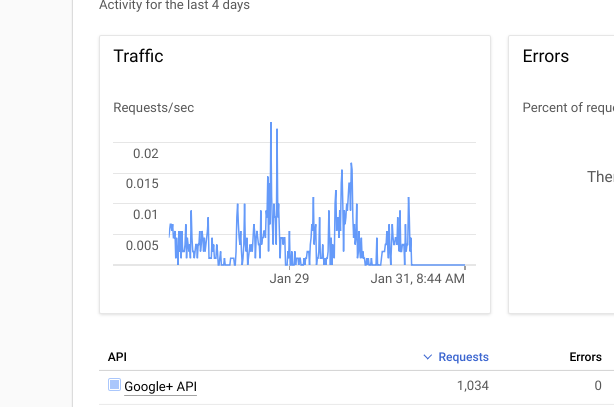Click the 0.01 axis value

145,214
